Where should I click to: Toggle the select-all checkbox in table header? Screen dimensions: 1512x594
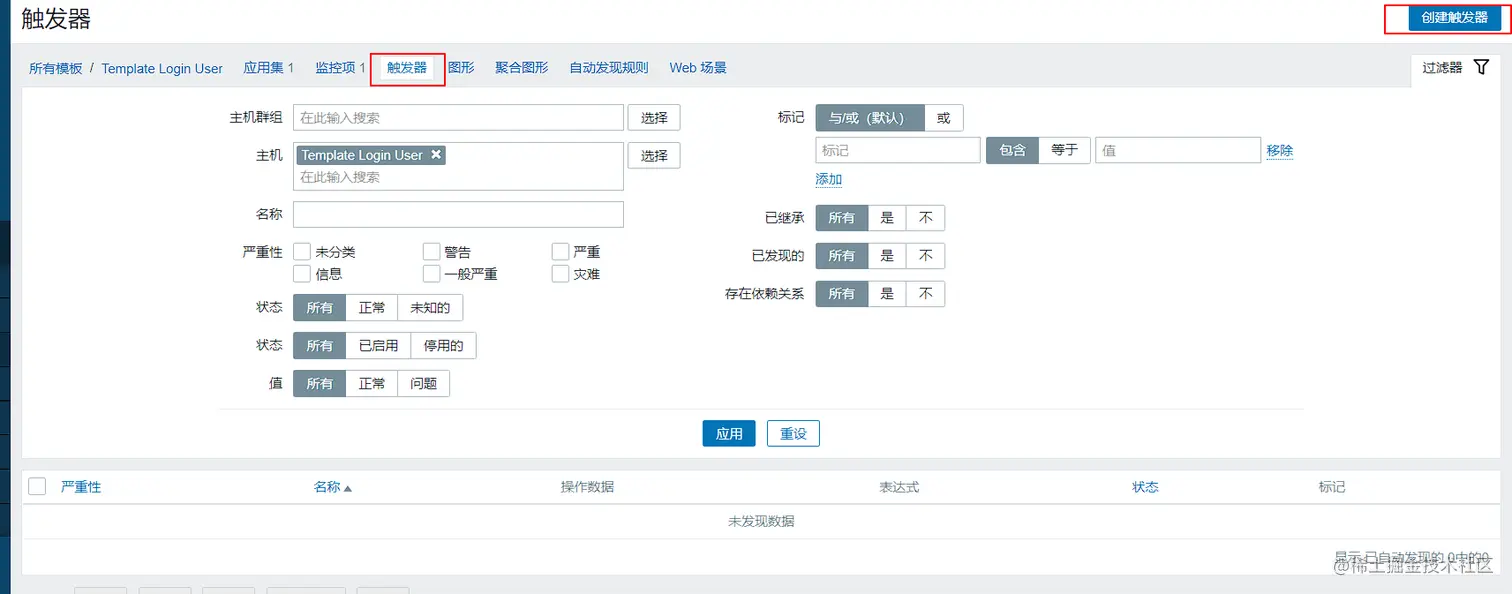37,487
